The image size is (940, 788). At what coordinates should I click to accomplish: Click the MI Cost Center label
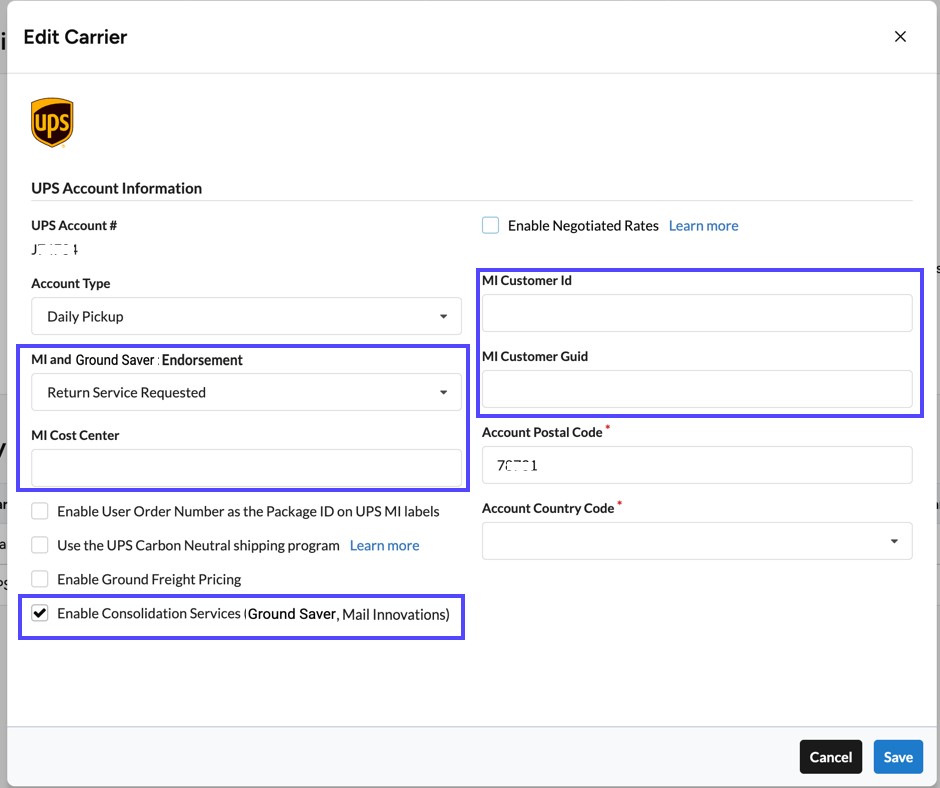coord(75,435)
